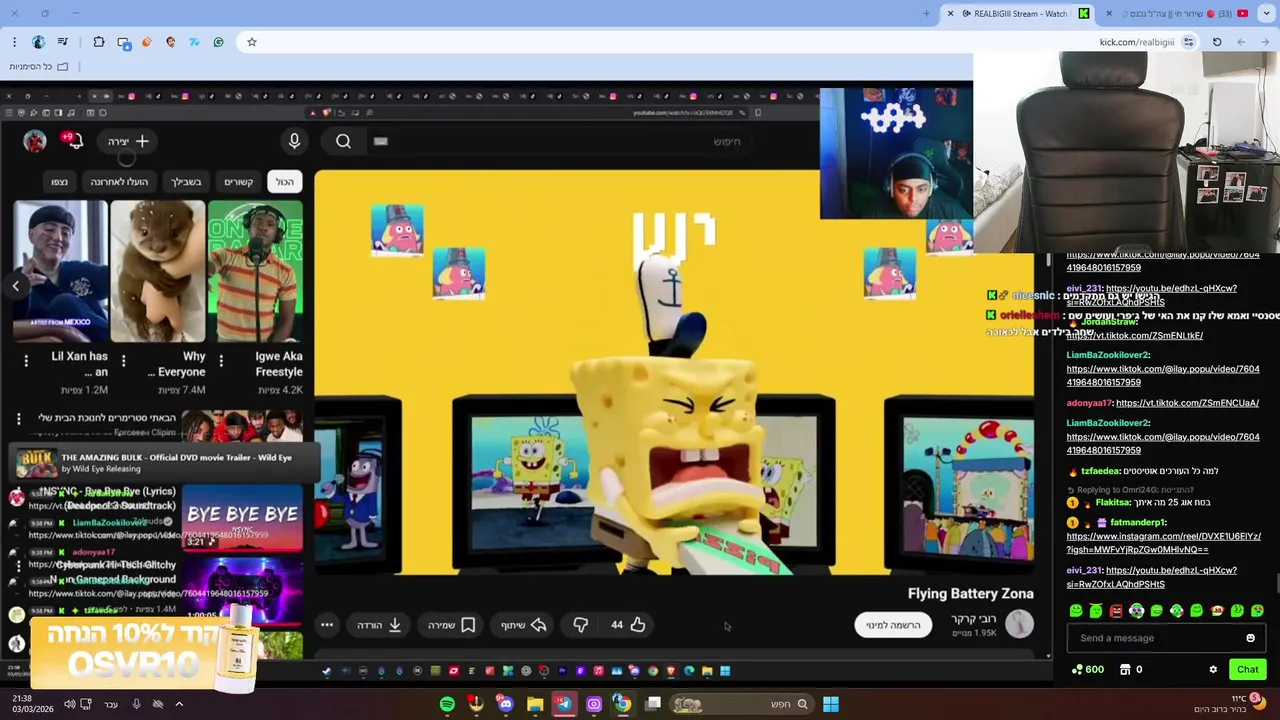Click the הרשמה למינוי subscribe button
Viewport: 1280px width, 720px height.
tap(893, 625)
